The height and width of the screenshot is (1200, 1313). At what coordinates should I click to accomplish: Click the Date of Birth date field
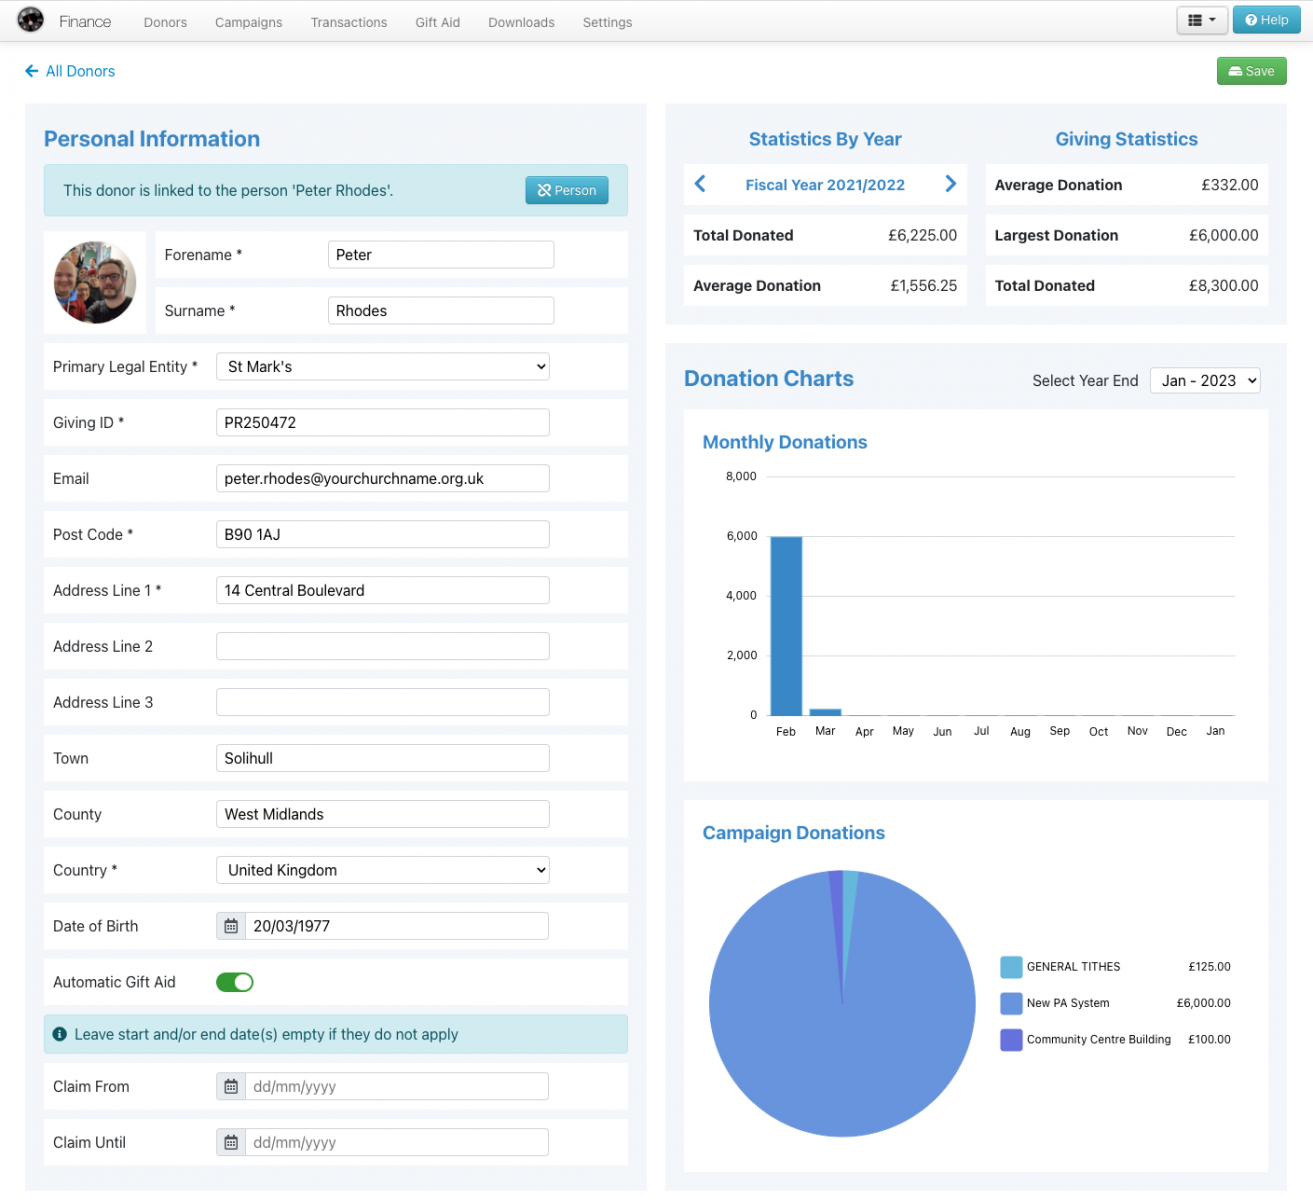click(x=397, y=926)
